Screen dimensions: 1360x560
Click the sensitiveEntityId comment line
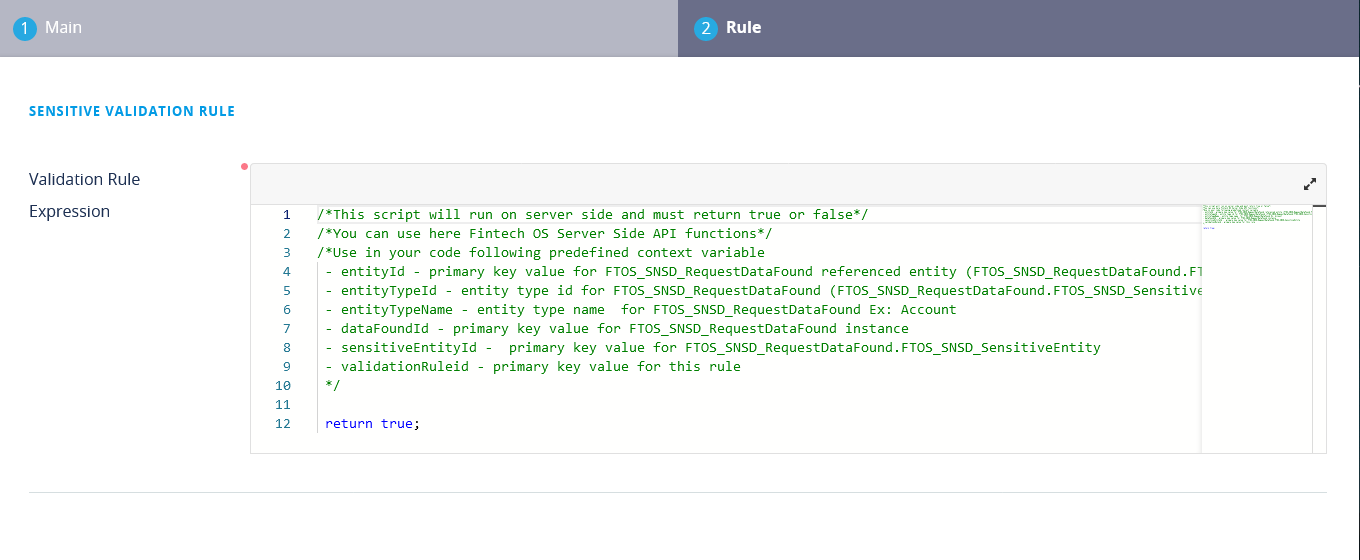(x=712, y=348)
